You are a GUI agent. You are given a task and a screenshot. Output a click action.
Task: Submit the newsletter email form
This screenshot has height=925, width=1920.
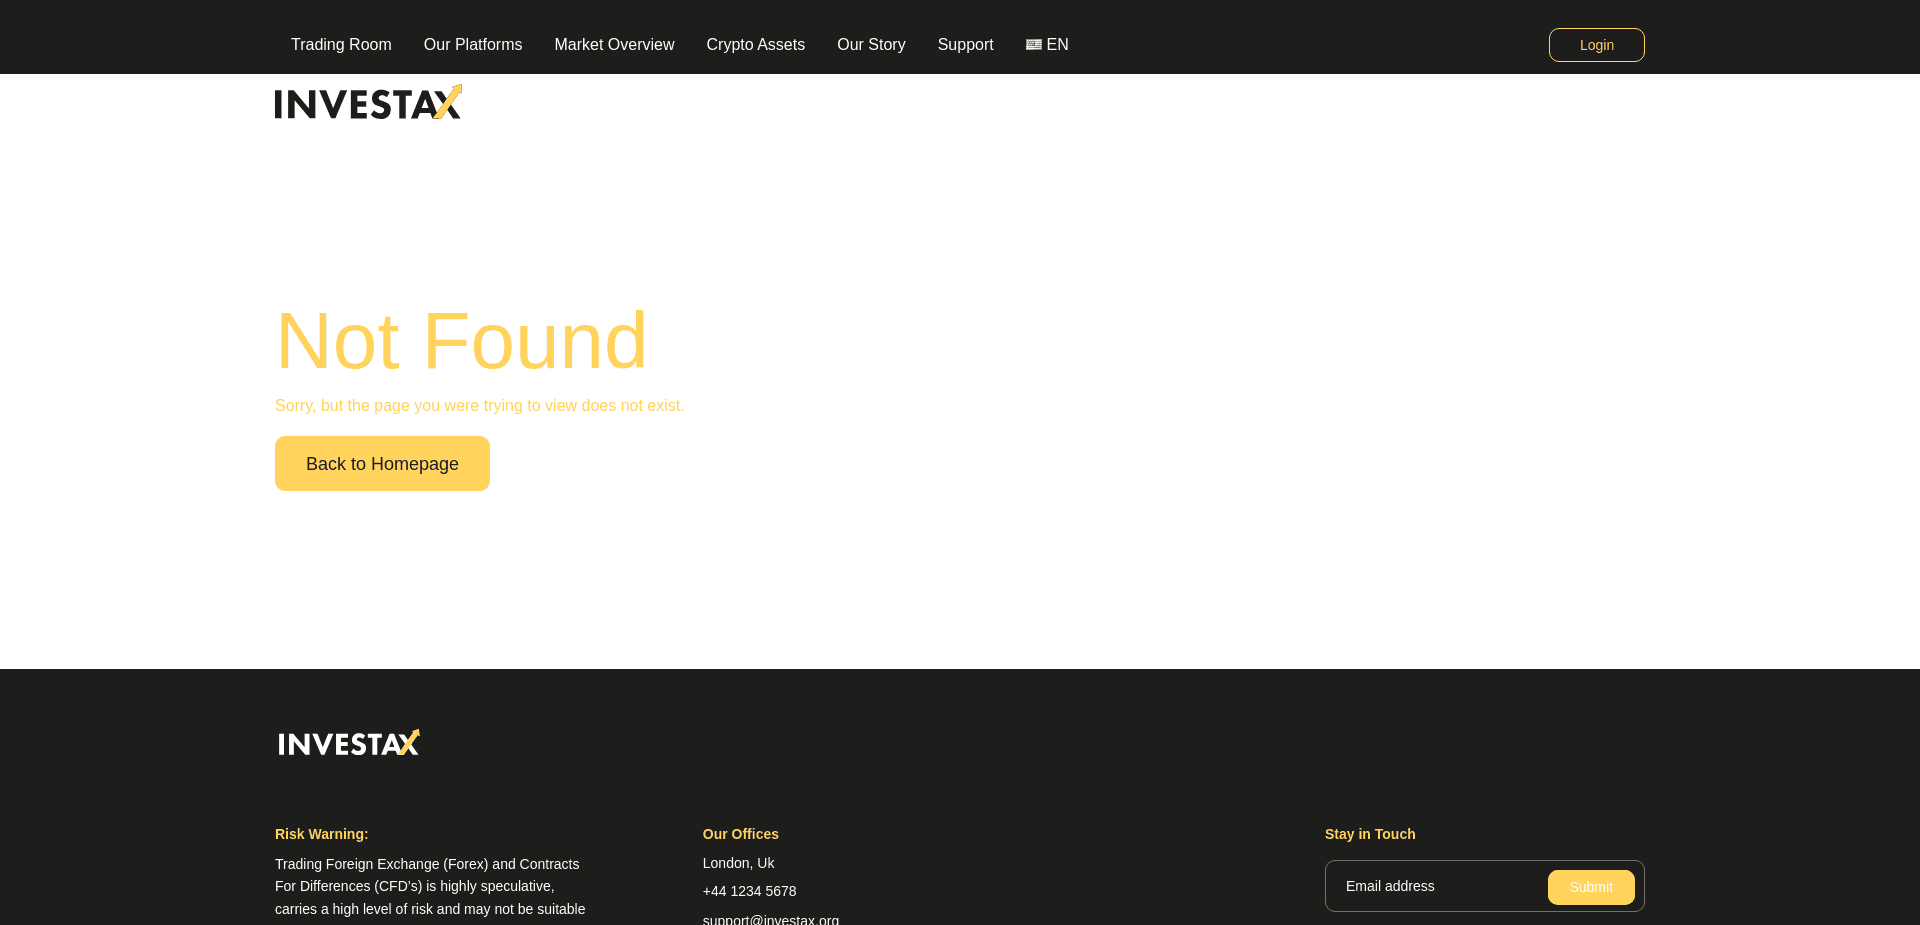tap(1590, 887)
